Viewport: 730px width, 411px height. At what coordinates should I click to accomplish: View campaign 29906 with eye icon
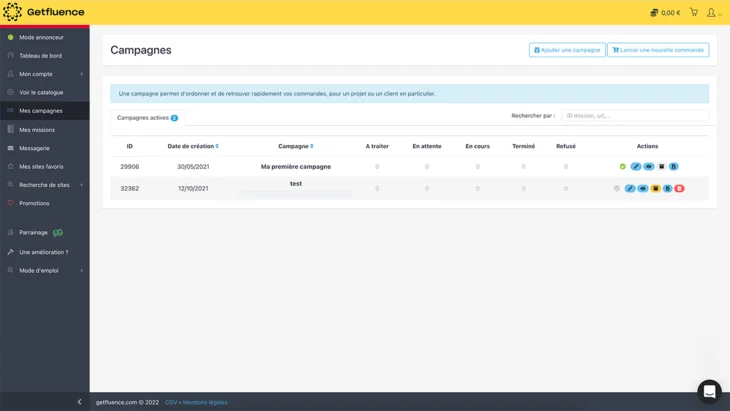[x=649, y=167]
